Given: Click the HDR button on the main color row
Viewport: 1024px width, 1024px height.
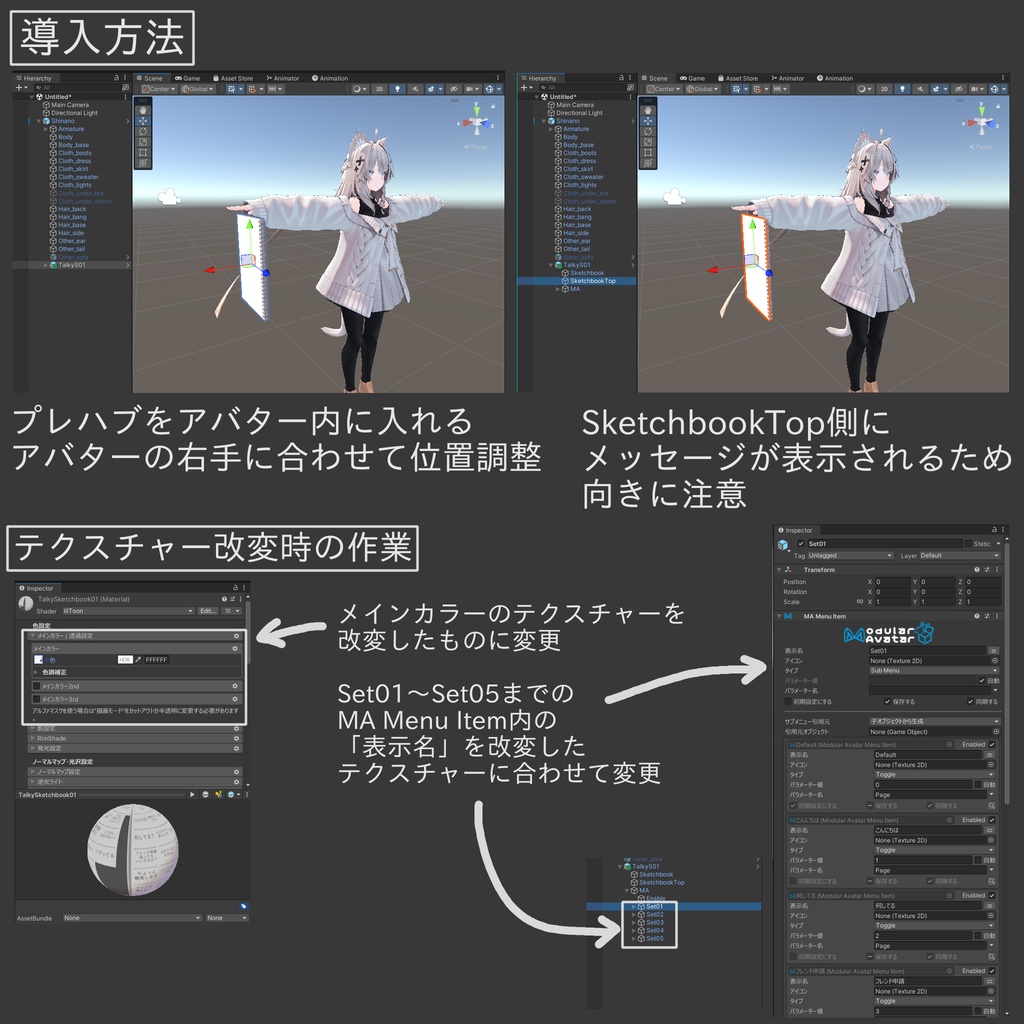Looking at the screenshot, I should (125, 660).
